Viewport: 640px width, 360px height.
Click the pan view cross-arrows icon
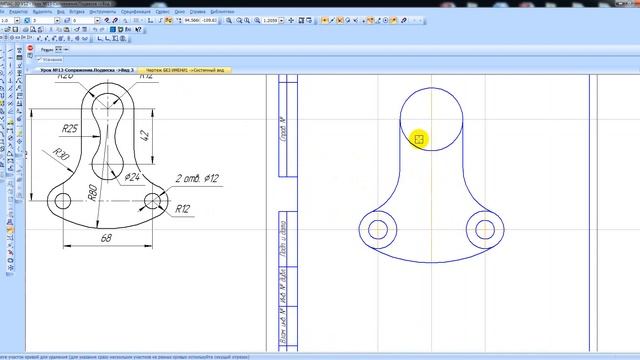click(x=291, y=20)
